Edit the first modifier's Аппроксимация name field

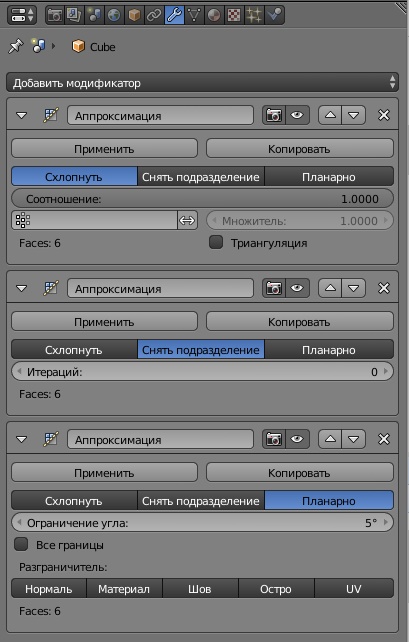[160, 115]
